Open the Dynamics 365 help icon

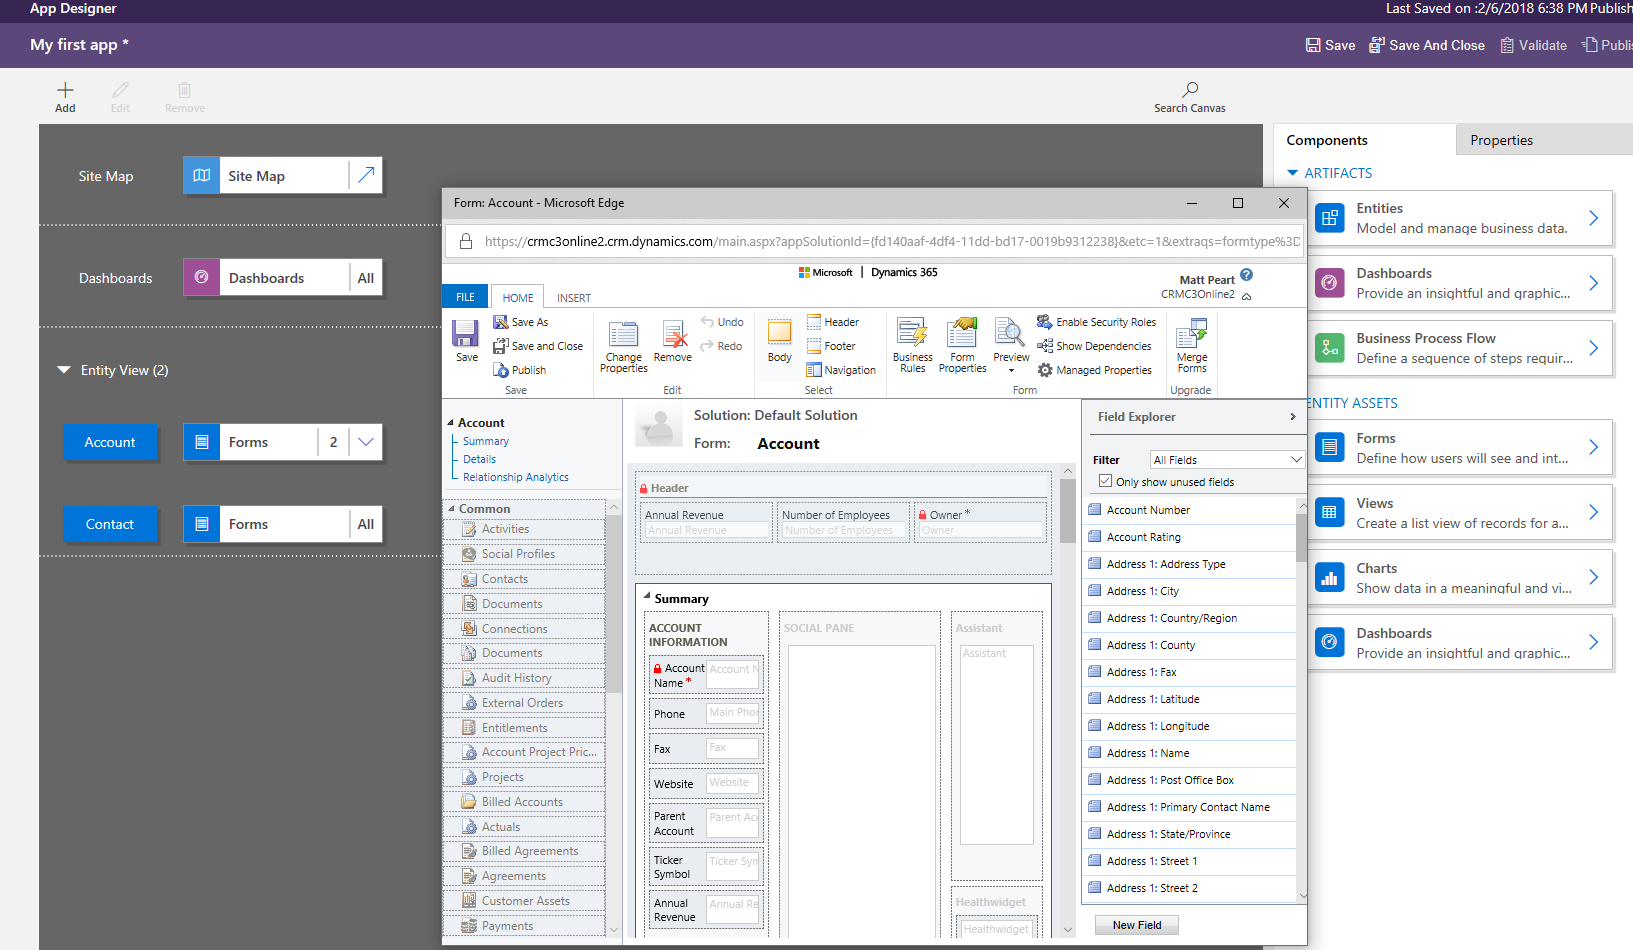point(1246,275)
